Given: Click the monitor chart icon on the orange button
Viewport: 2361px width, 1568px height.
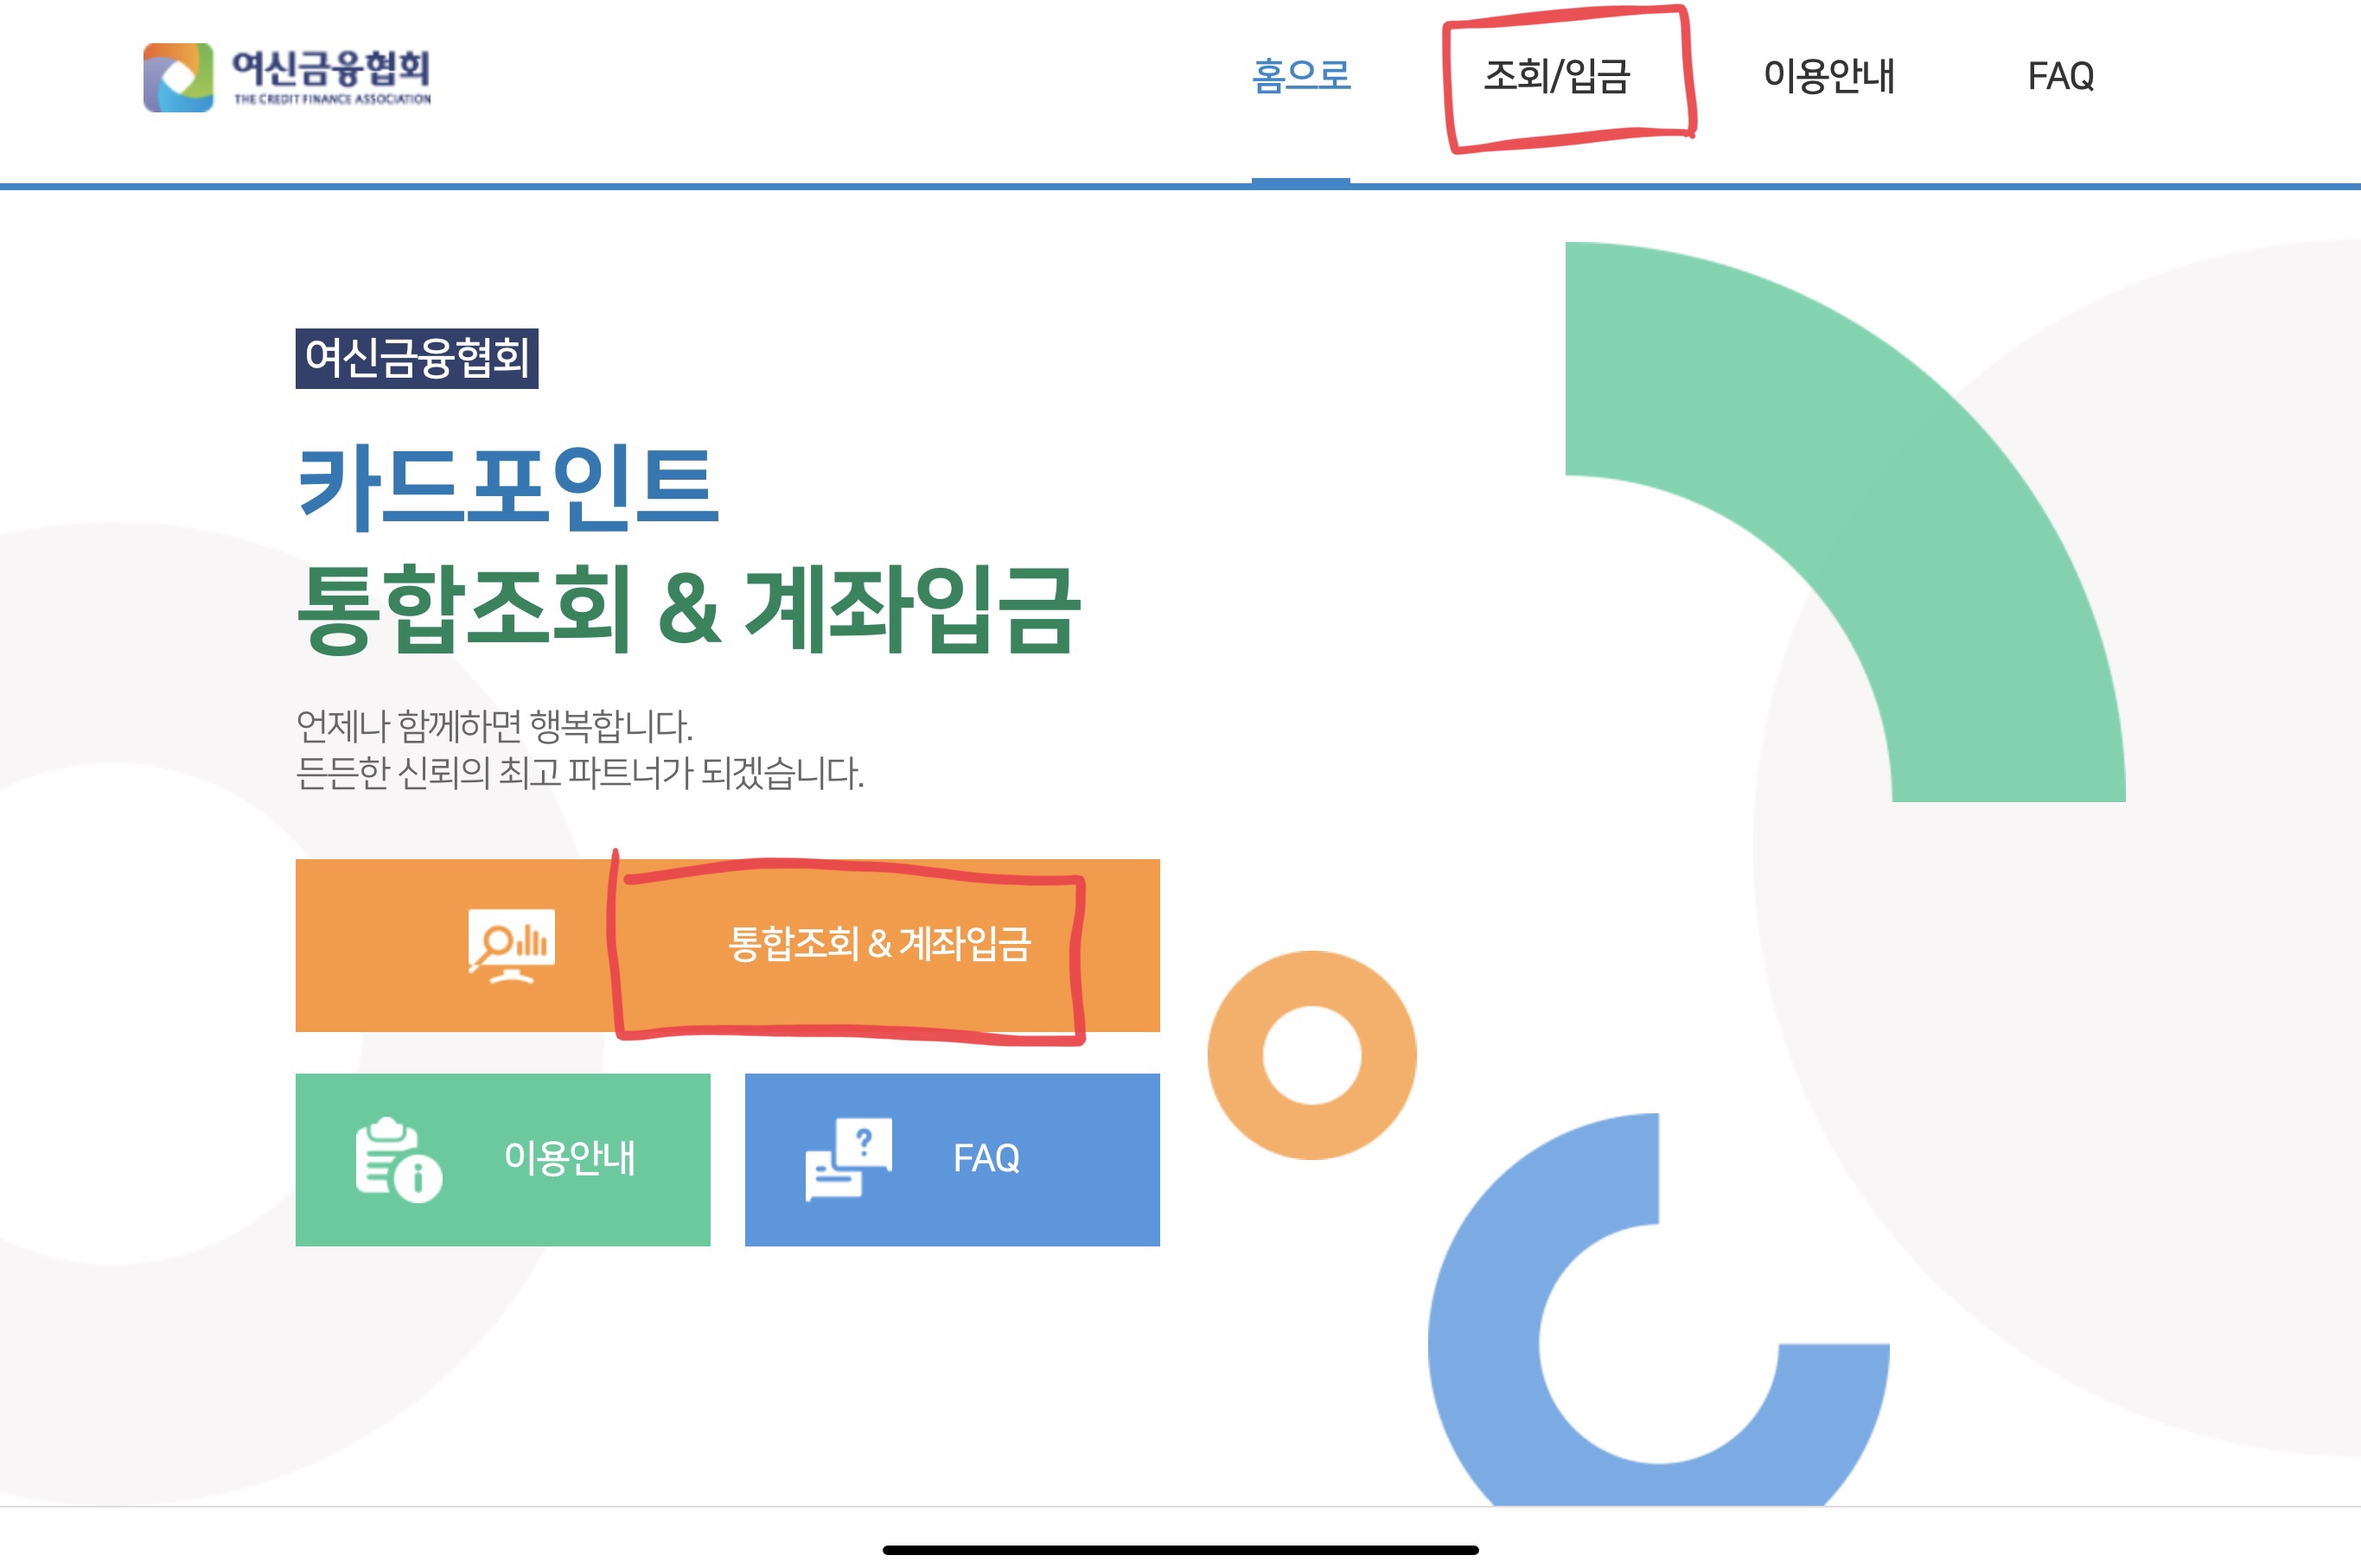Looking at the screenshot, I should tap(511, 946).
